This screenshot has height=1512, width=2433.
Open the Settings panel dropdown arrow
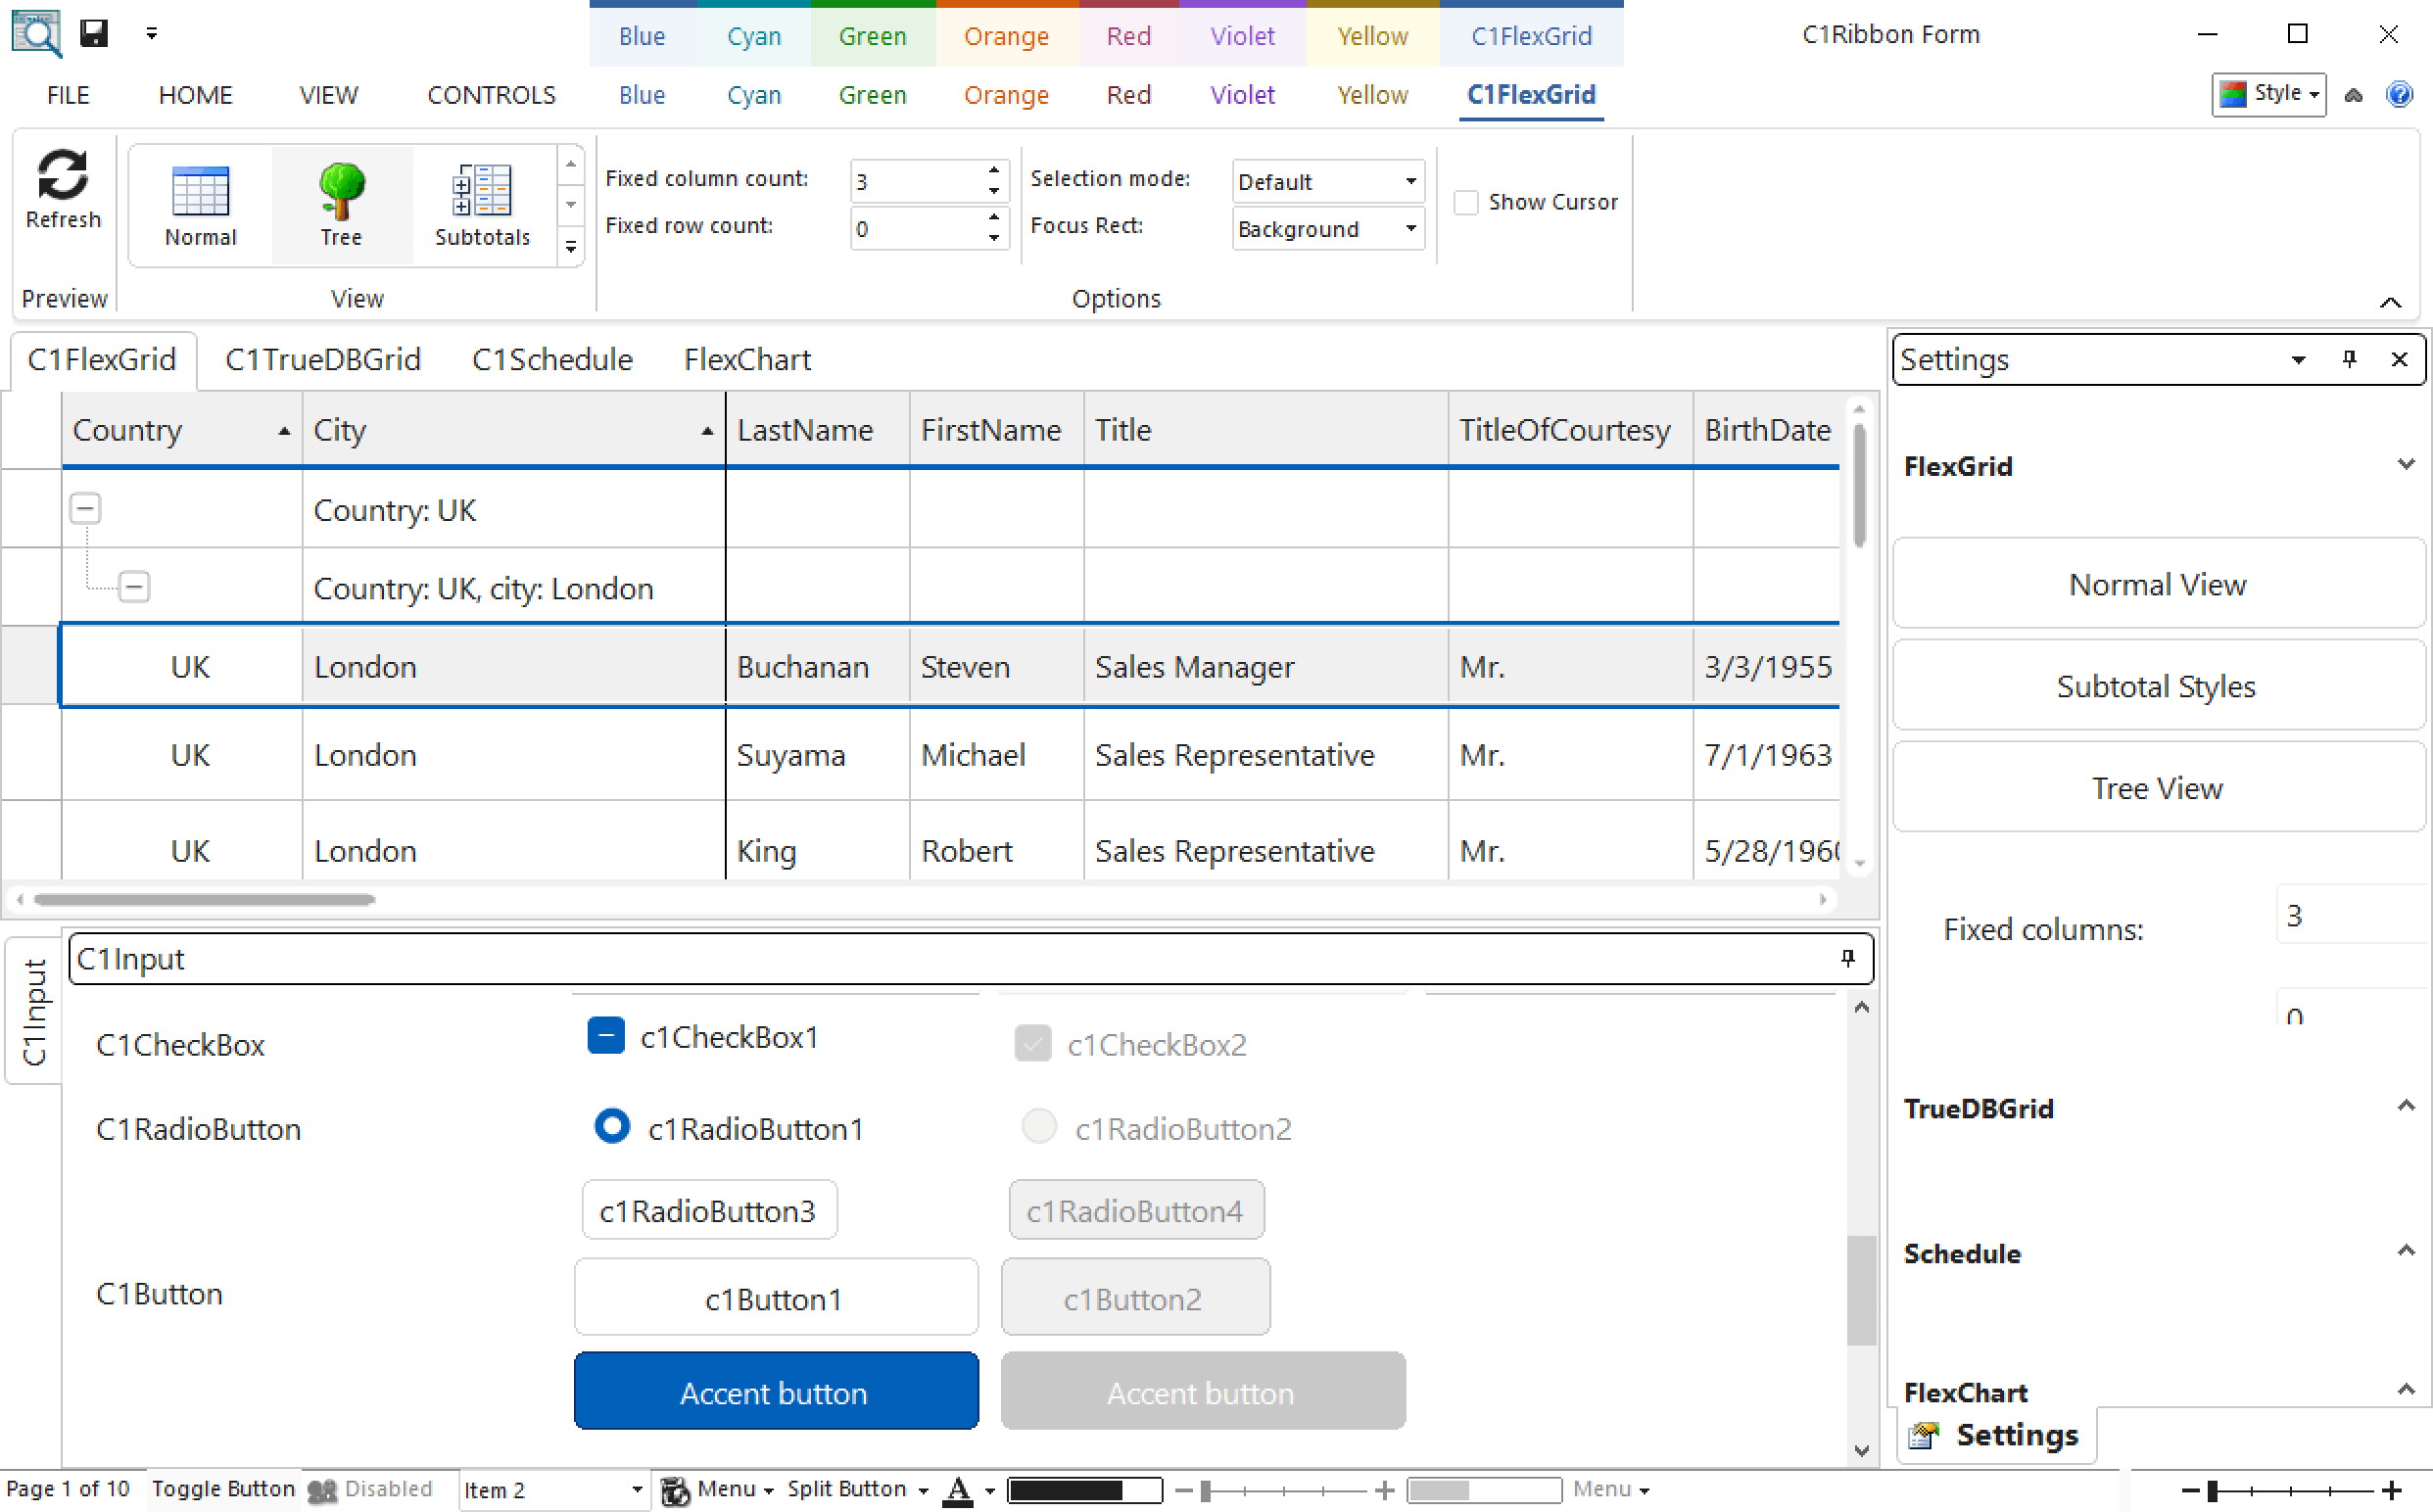coord(2298,360)
